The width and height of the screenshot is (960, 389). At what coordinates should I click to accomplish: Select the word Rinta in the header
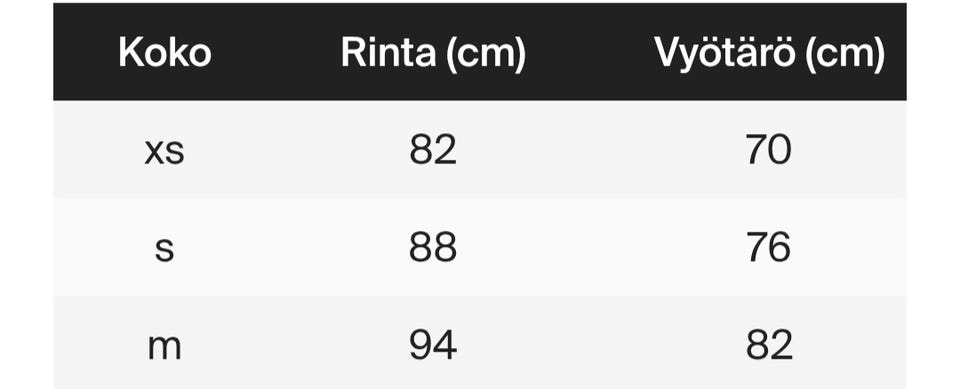point(388,52)
